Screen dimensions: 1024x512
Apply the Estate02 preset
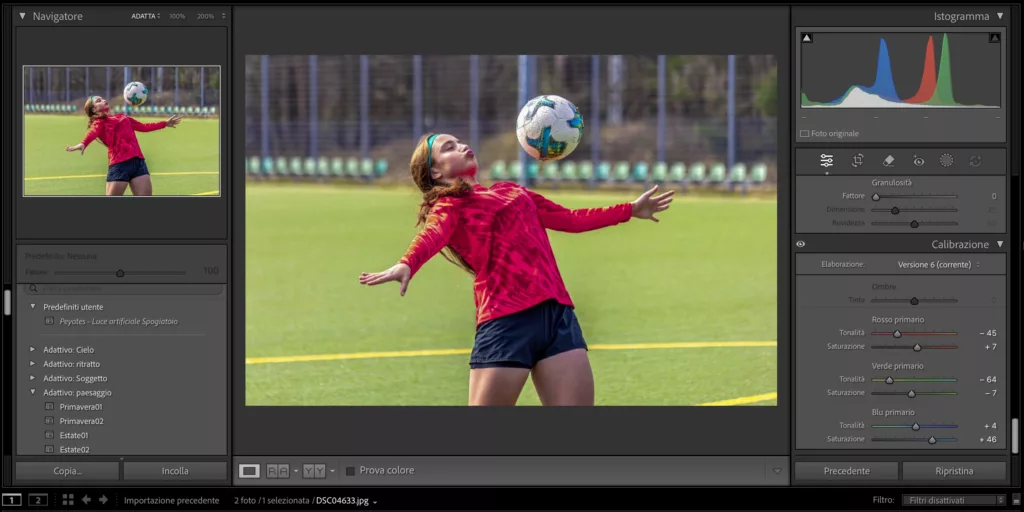pos(74,450)
